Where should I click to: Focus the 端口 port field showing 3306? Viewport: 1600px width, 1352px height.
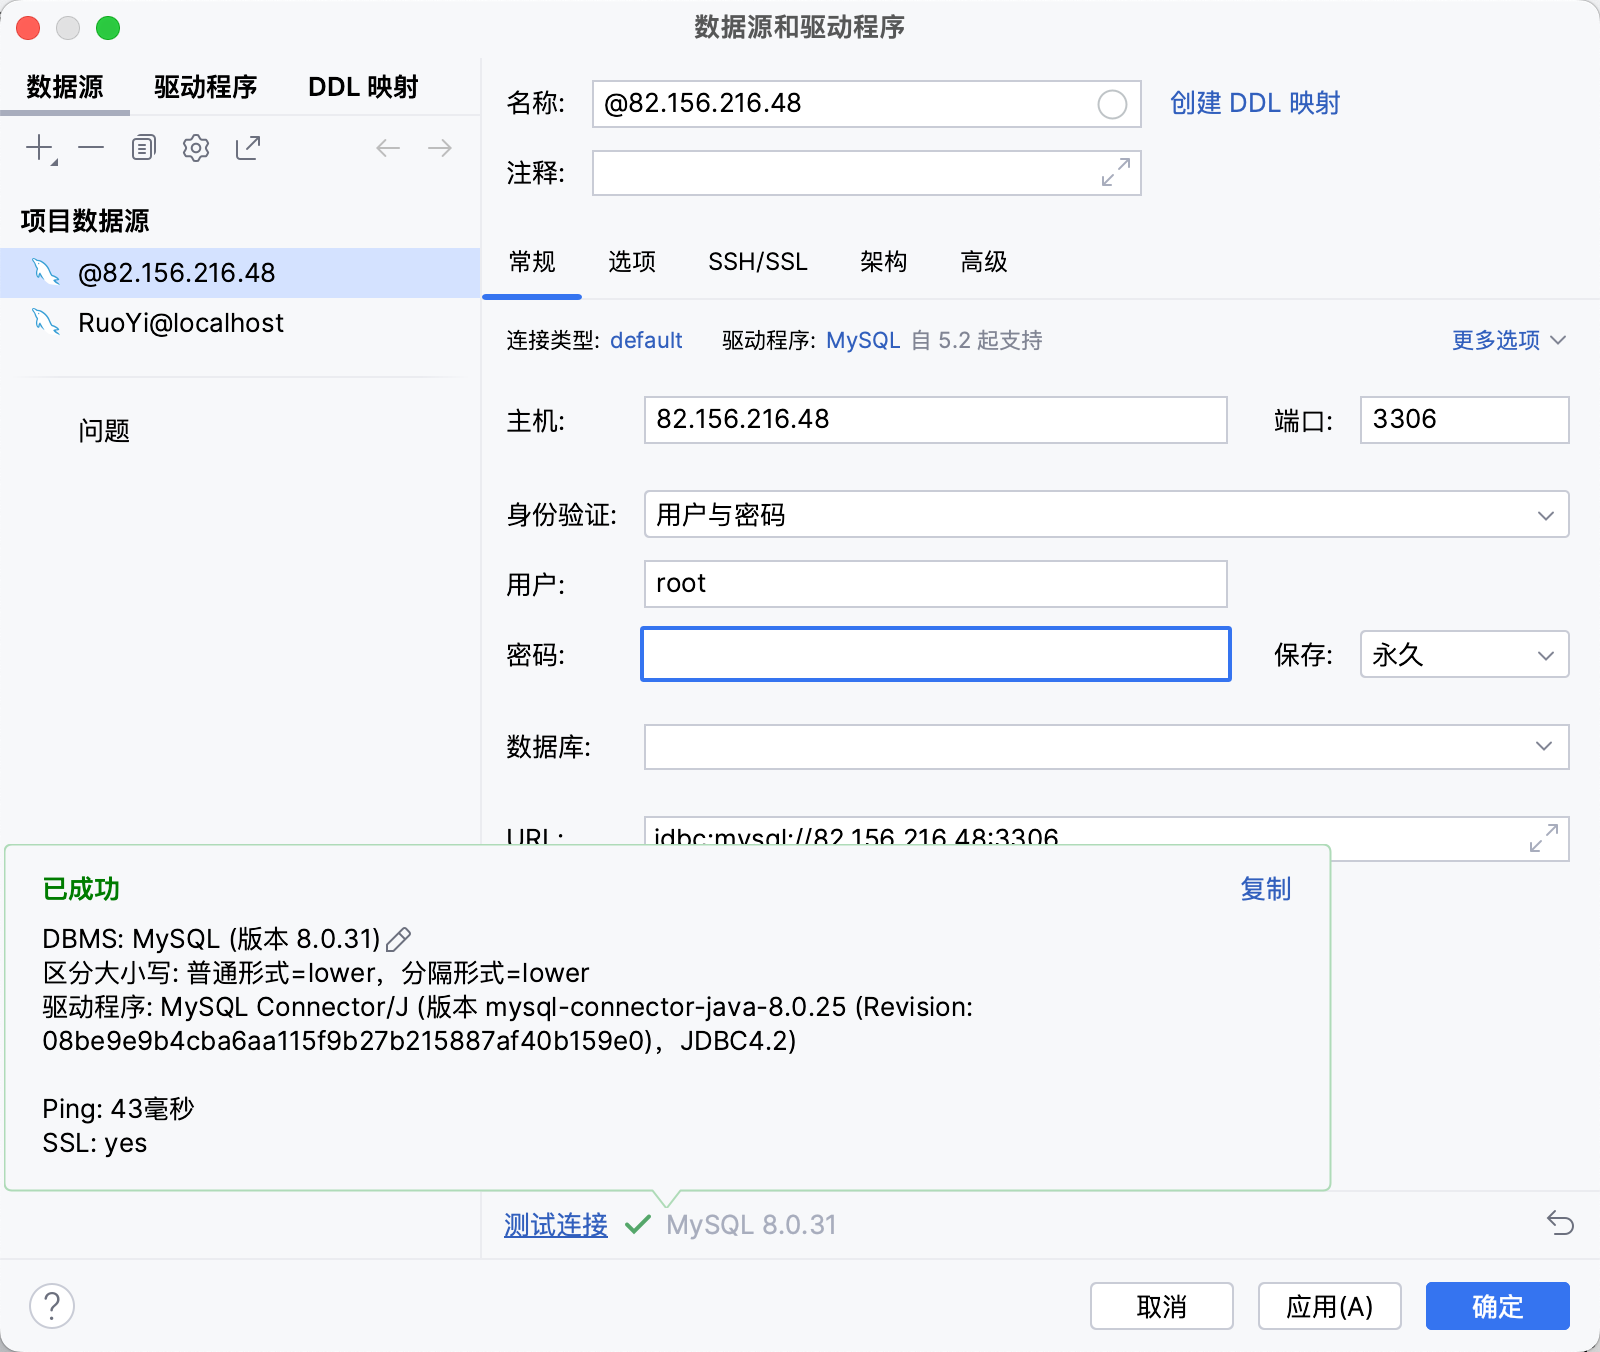[1464, 420]
